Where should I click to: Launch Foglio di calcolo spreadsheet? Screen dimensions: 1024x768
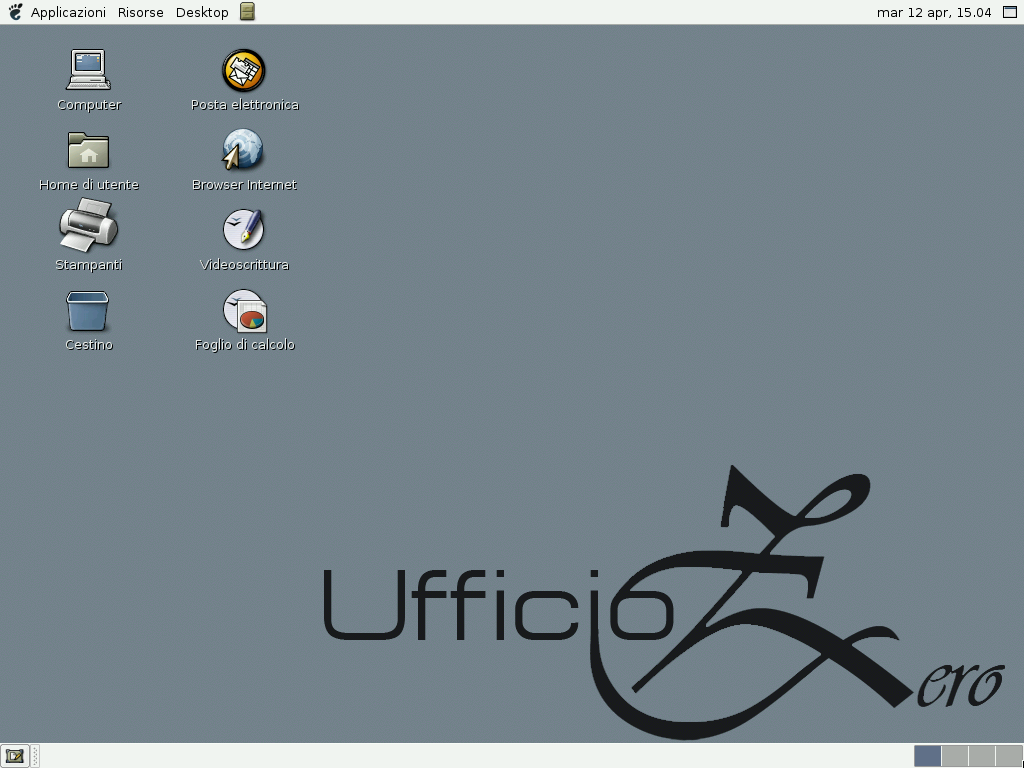[245, 311]
